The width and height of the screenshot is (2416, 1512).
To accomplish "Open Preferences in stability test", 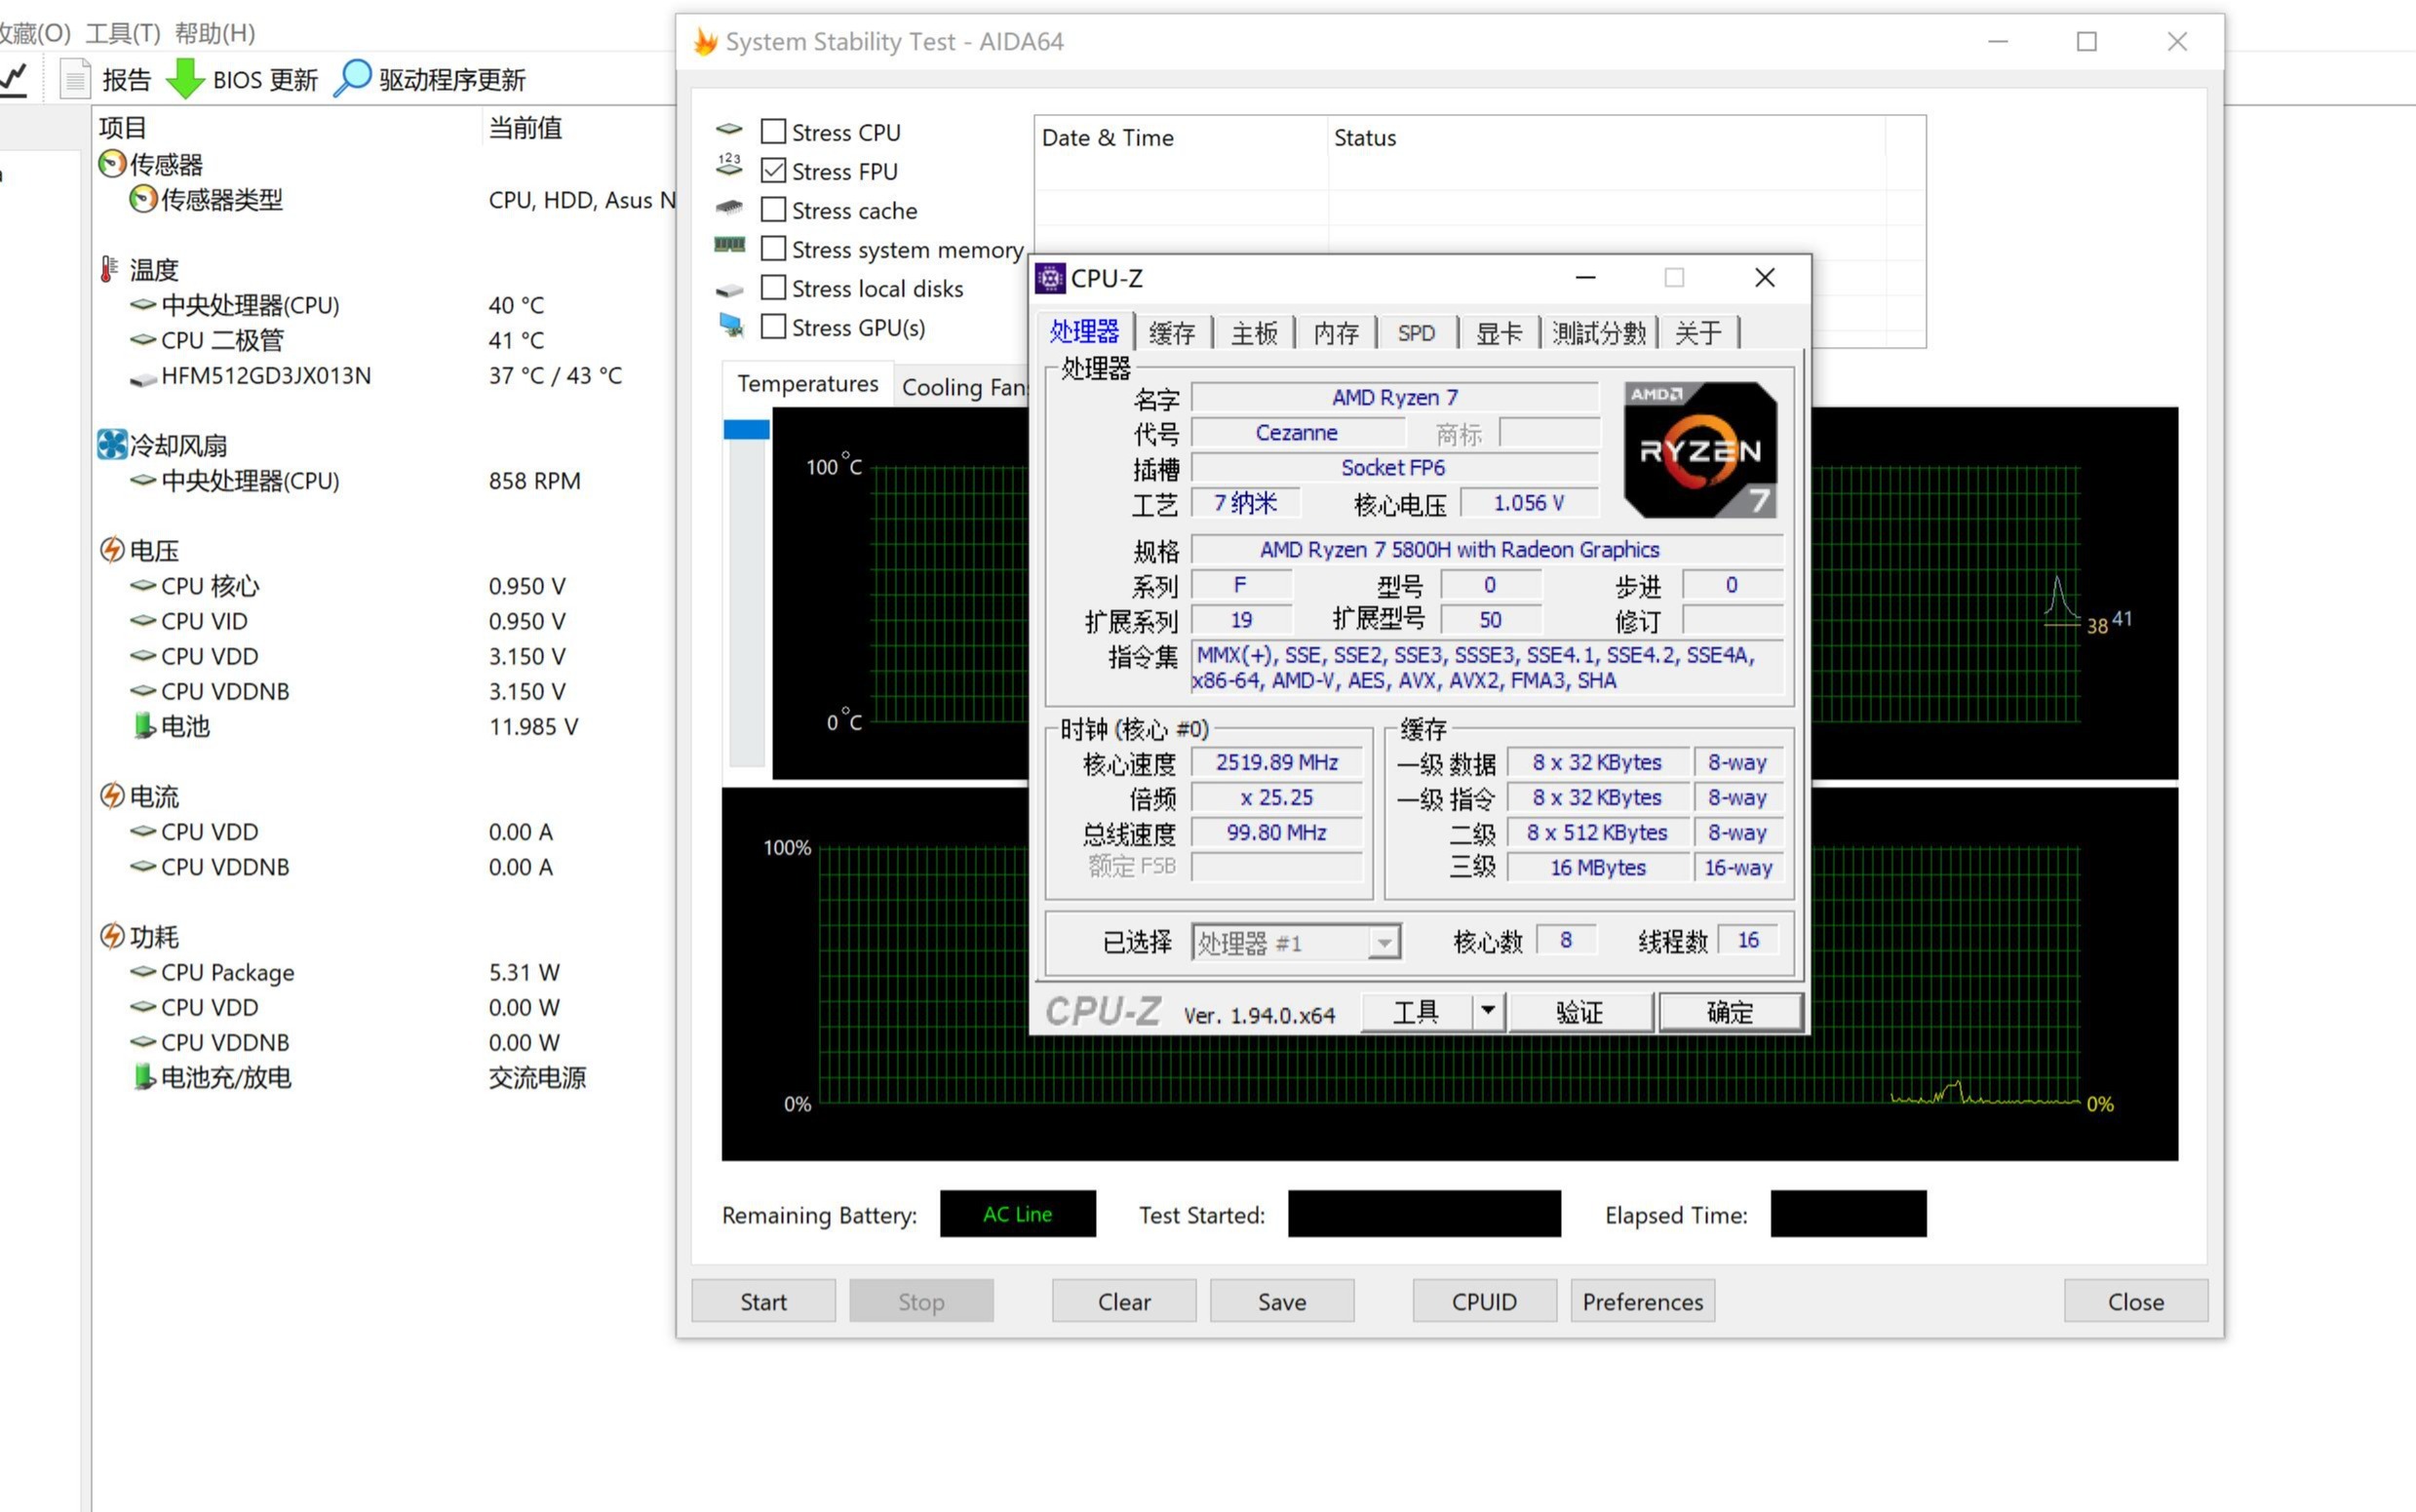I will [x=1643, y=1301].
